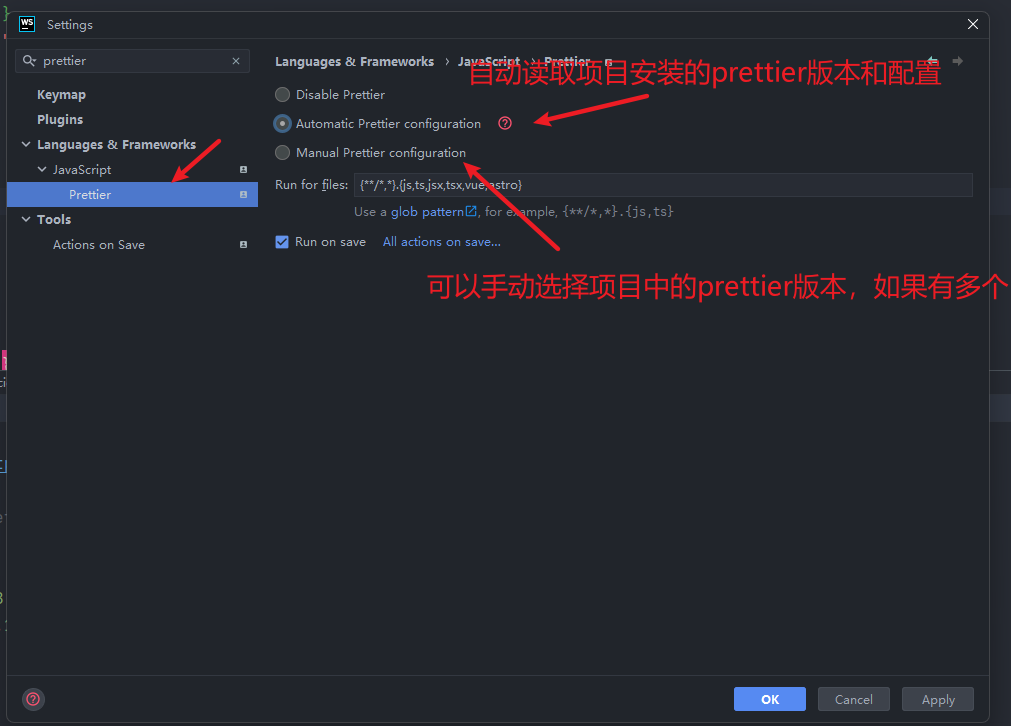
Task: Click the back navigation arrow
Action: (x=932, y=61)
